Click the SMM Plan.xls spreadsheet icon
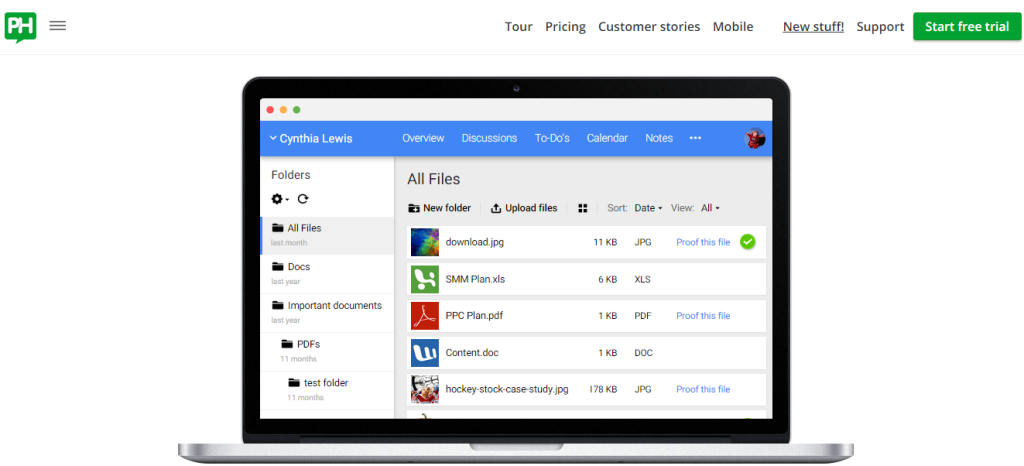The image size is (1024, 466). (424, 279)
